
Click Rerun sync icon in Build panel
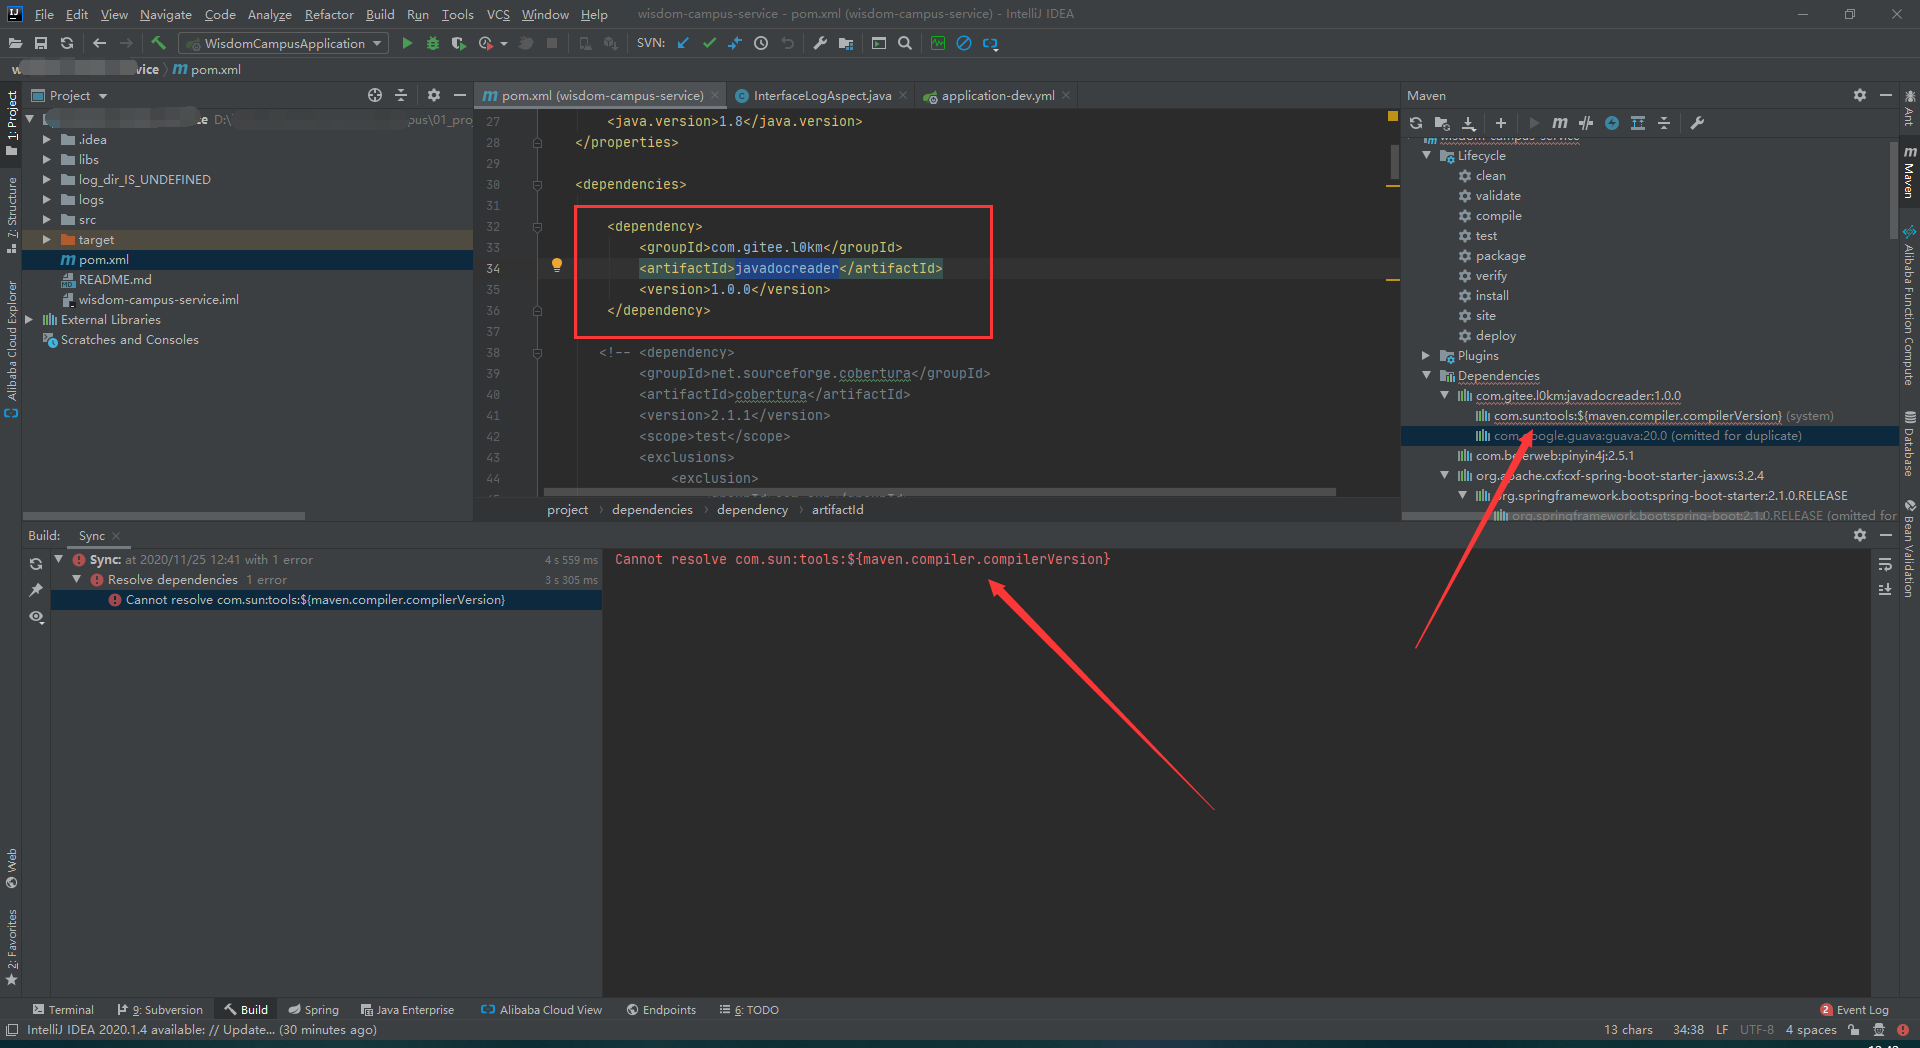coord(36,564)
